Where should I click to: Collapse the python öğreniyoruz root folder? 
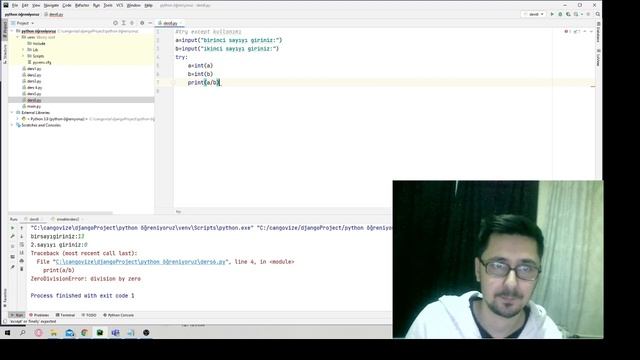(12, 31)
